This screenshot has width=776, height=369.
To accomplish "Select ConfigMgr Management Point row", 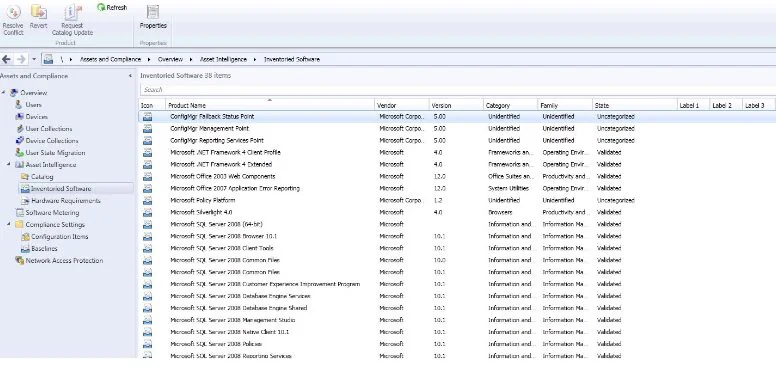I will pyautogui.click(x=456, y=129).
